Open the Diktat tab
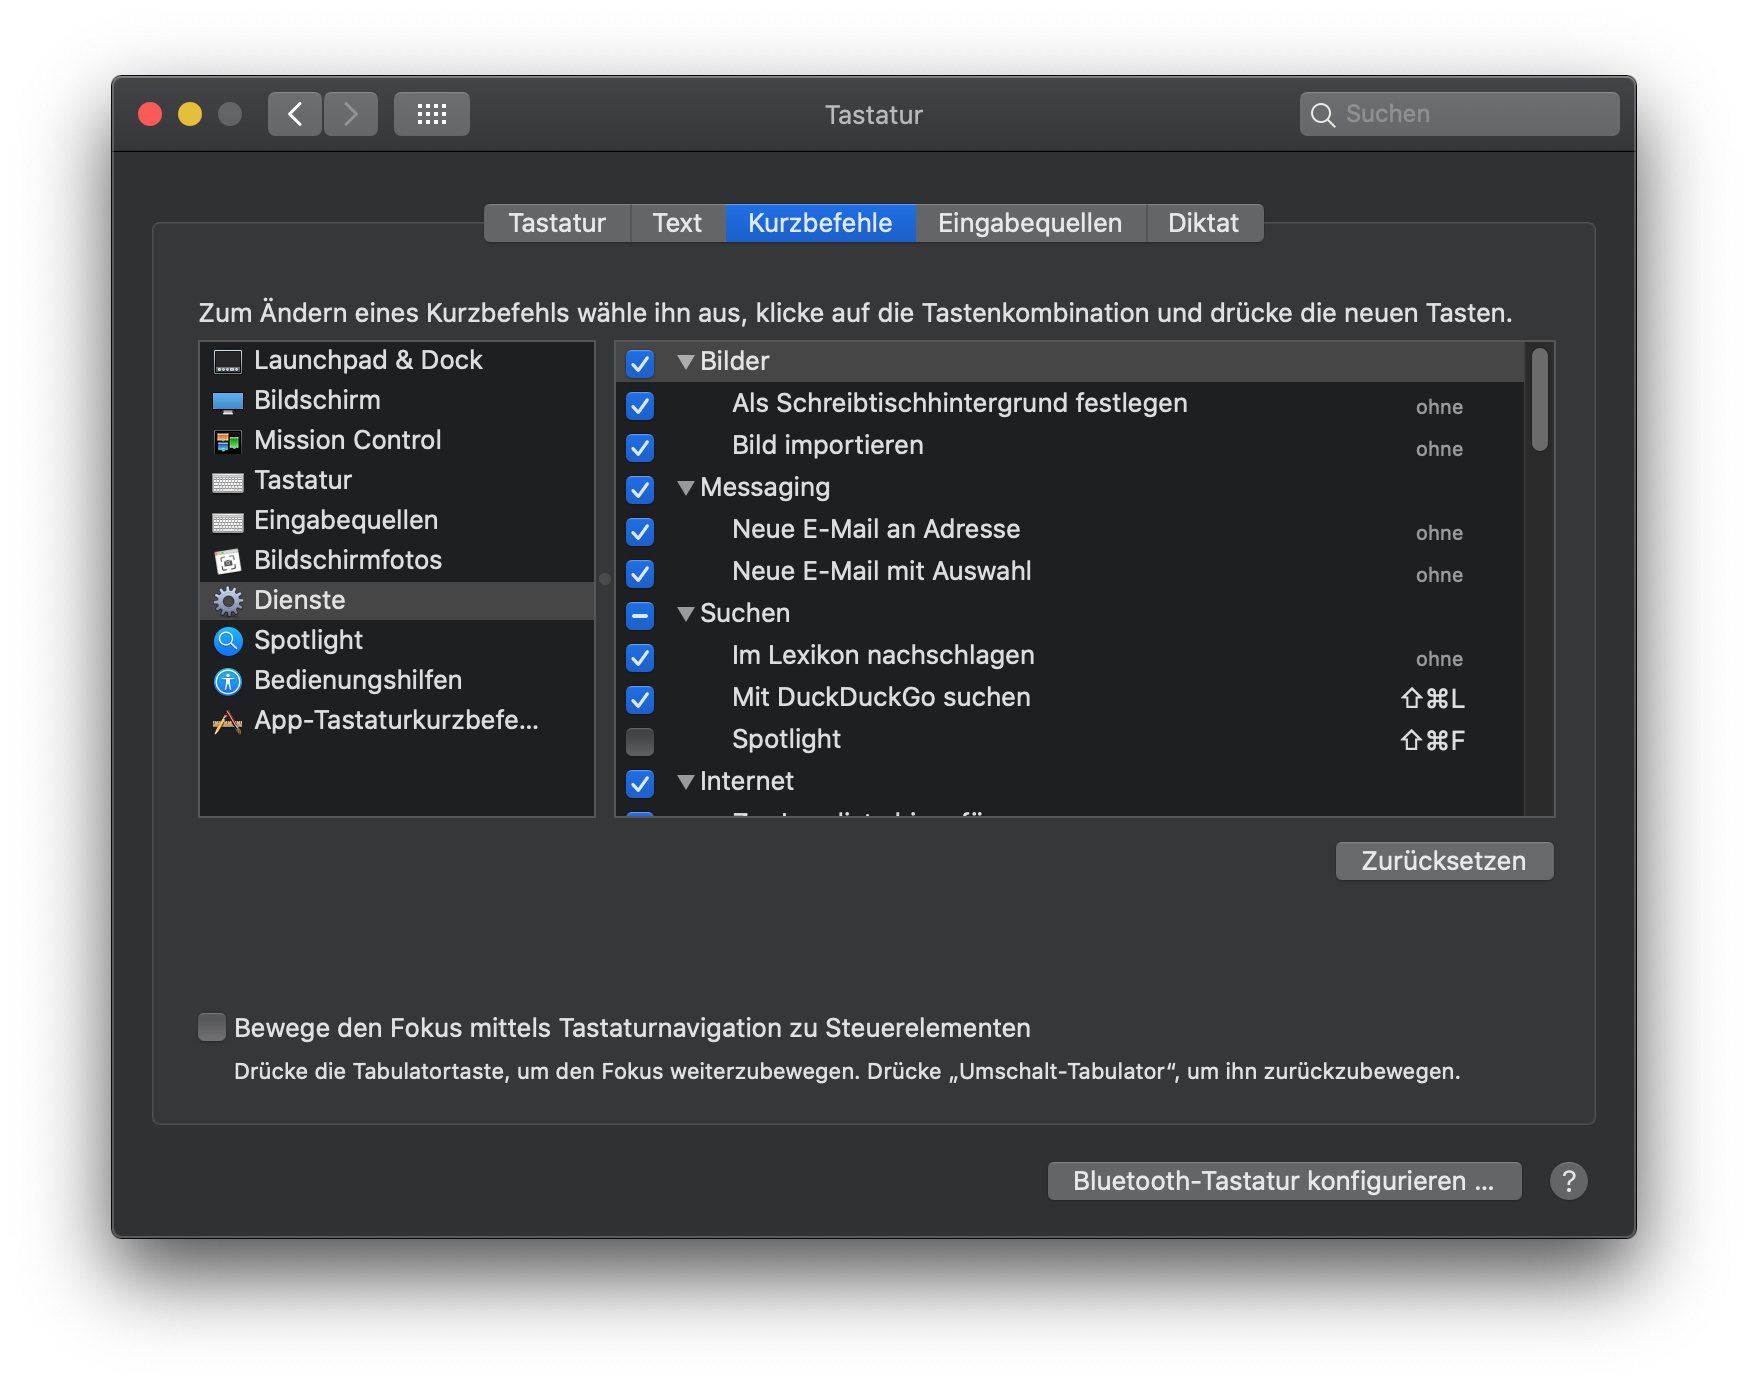Image resolution: width=1748 pixels, height=1386 pixels. (x=1203, y=223)
